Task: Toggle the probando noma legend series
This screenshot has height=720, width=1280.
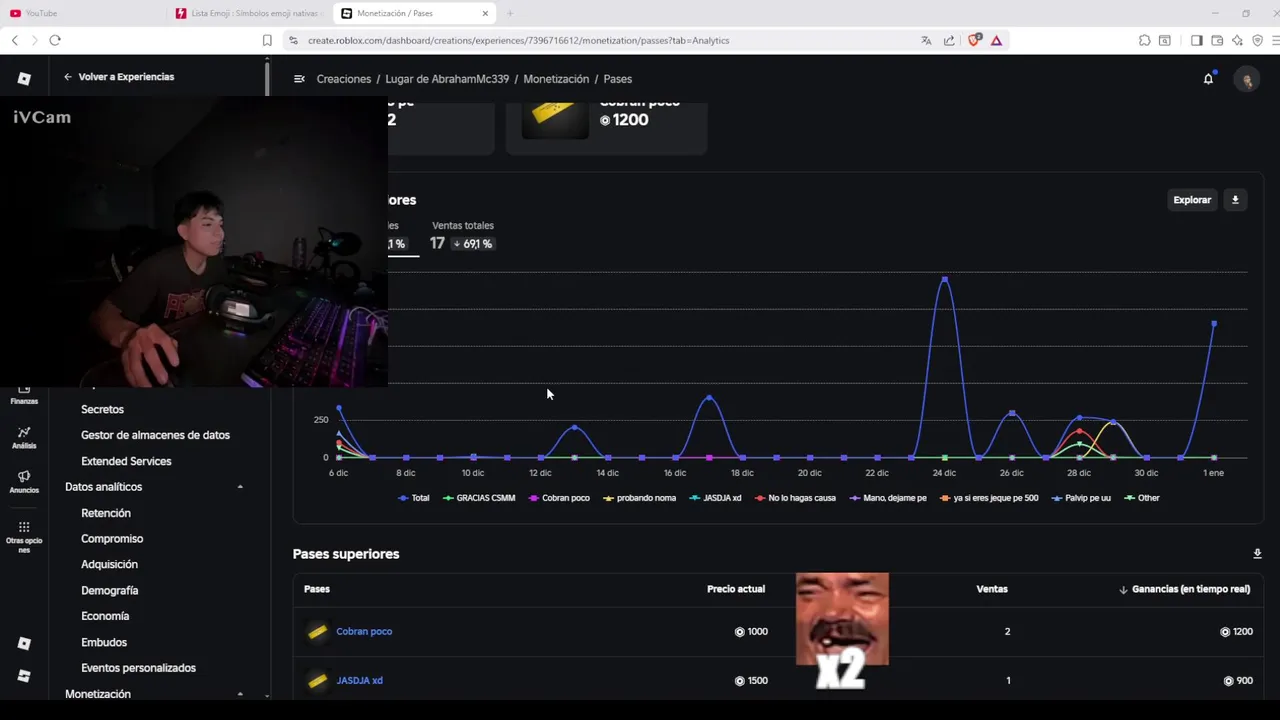Action: point(640,498)
